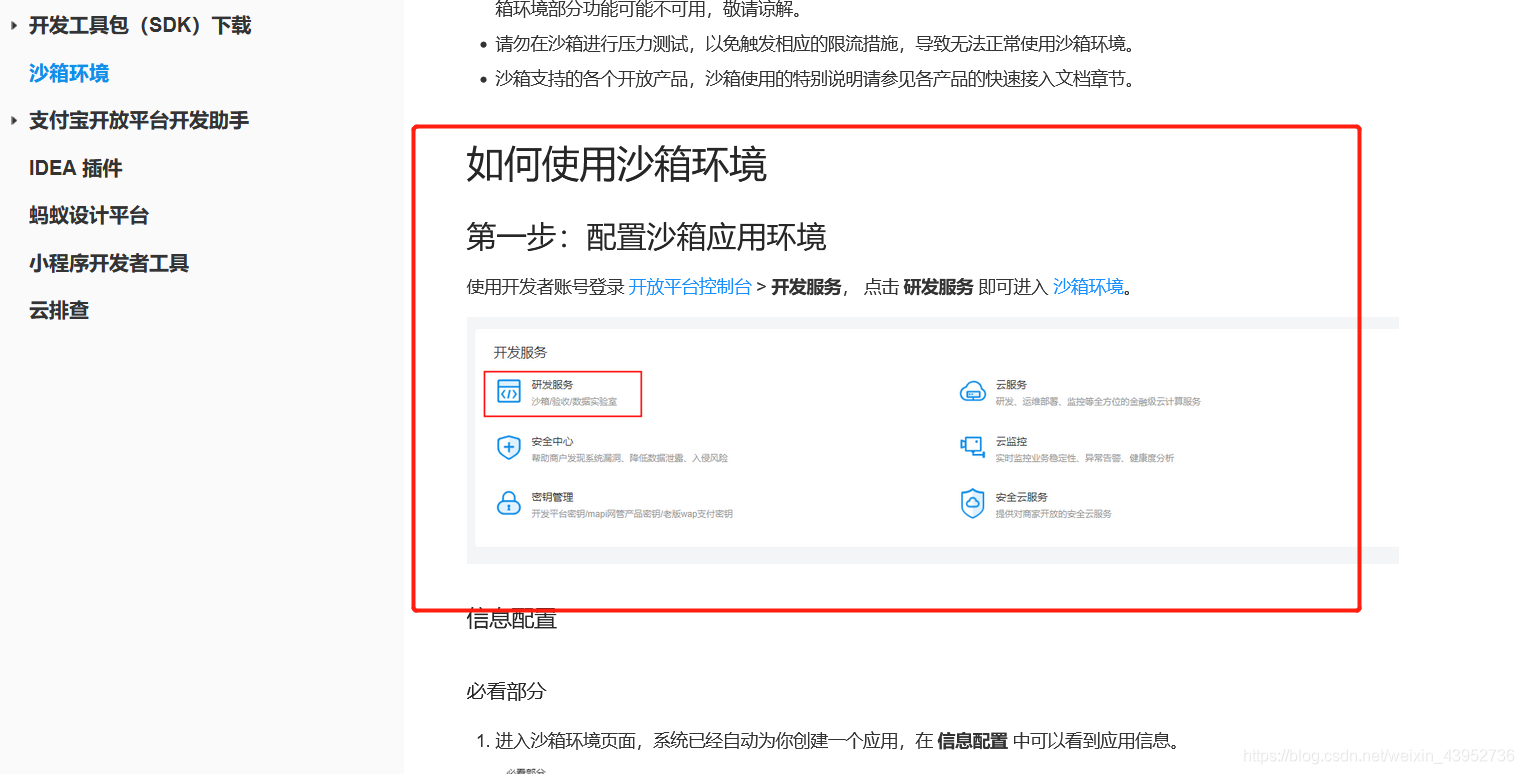Select the 云监控 label text
The width and height of the screenshot is (1524, 774).
click(1011, 441)
